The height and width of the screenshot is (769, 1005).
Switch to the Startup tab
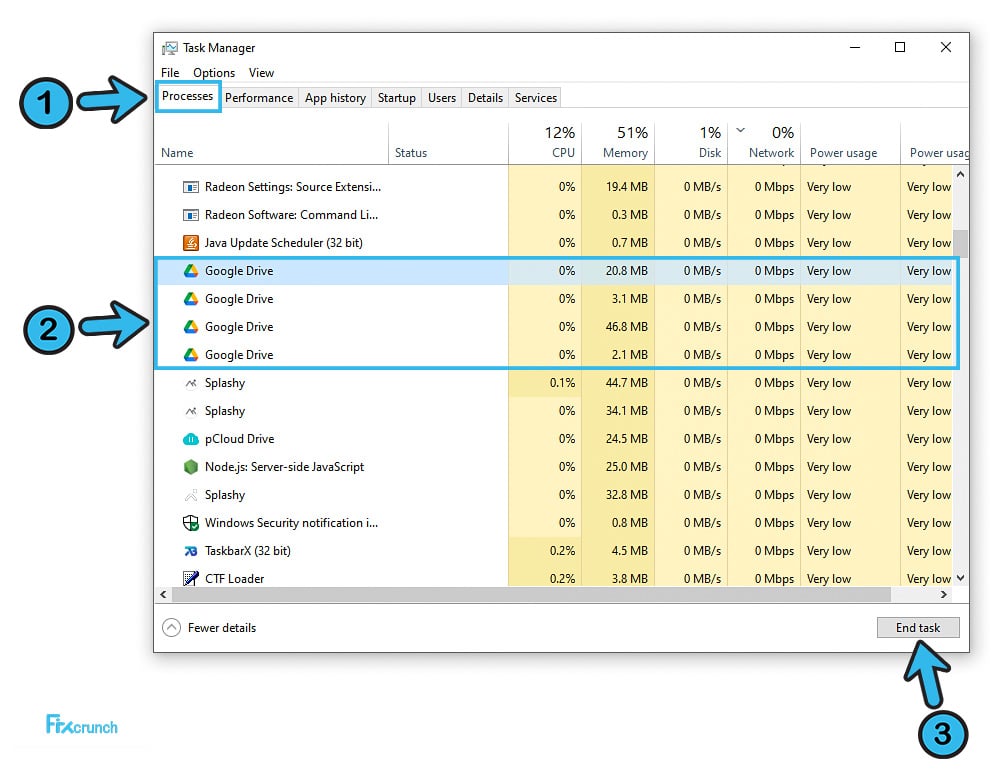396,97
